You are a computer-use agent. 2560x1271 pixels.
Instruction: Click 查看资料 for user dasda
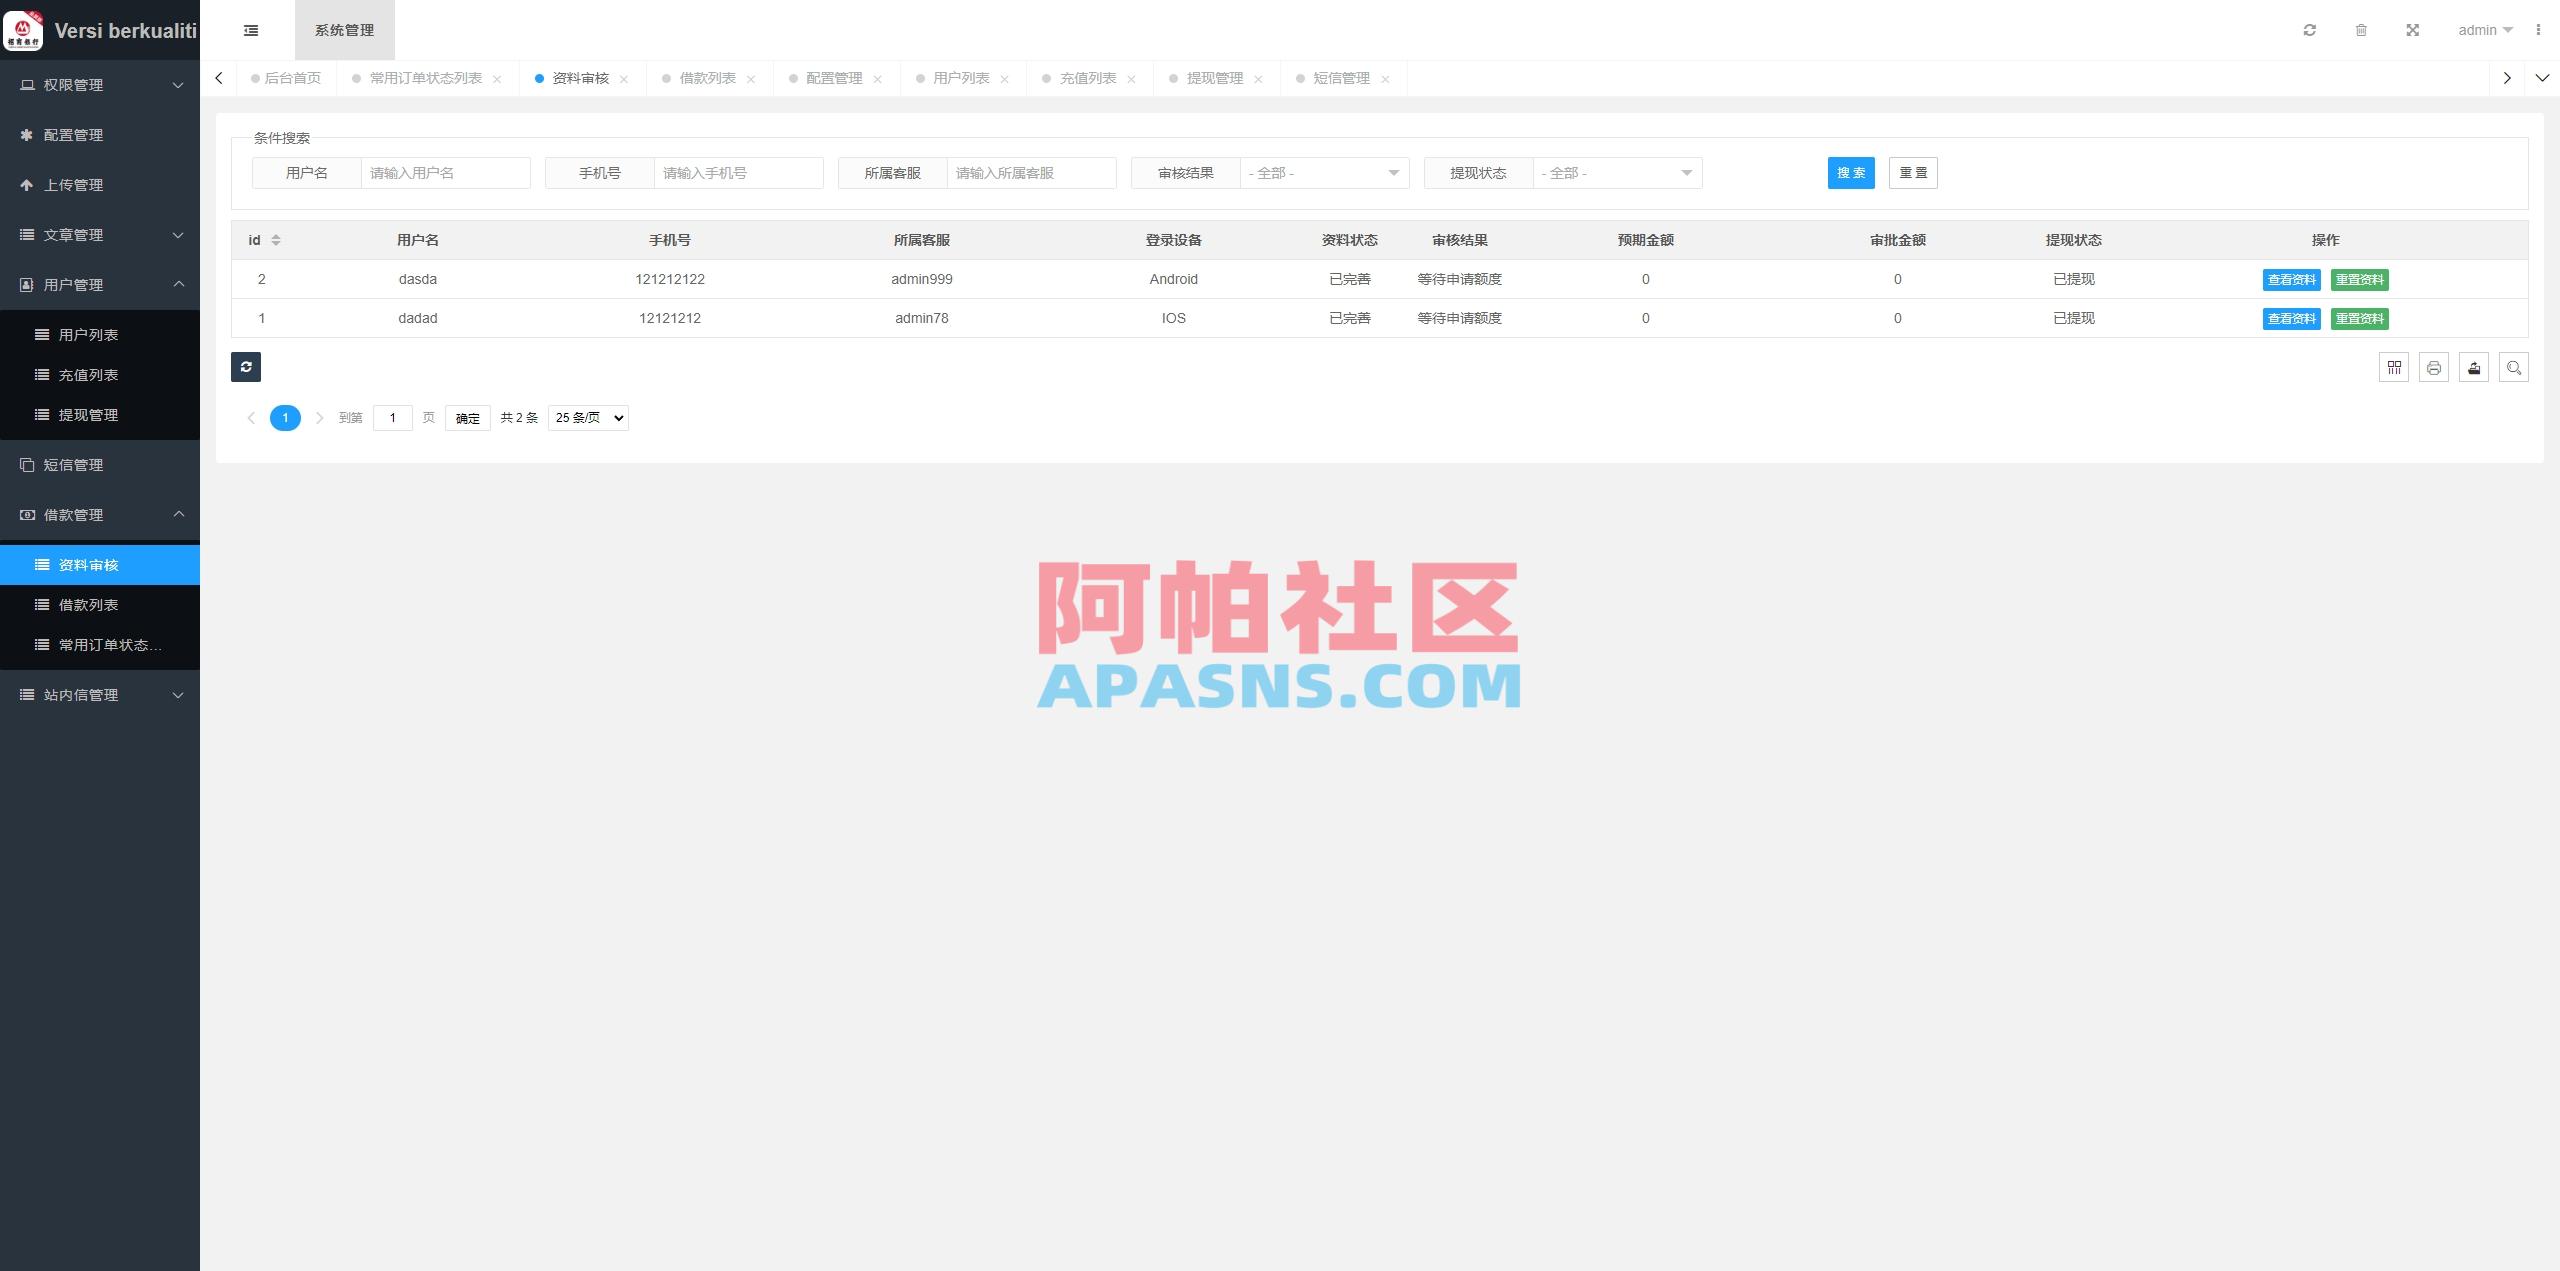[2291, 279]
